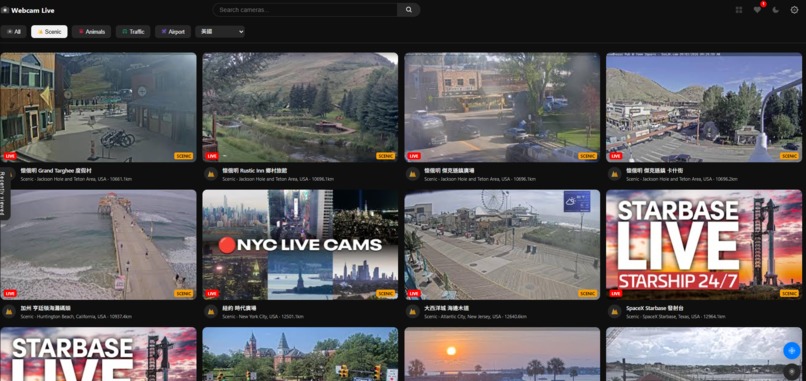Click the 傑克遜鎮 卡什街 camera title
Image resolution: width=806 pixels, height=381 pixels.
click(654, 170)
